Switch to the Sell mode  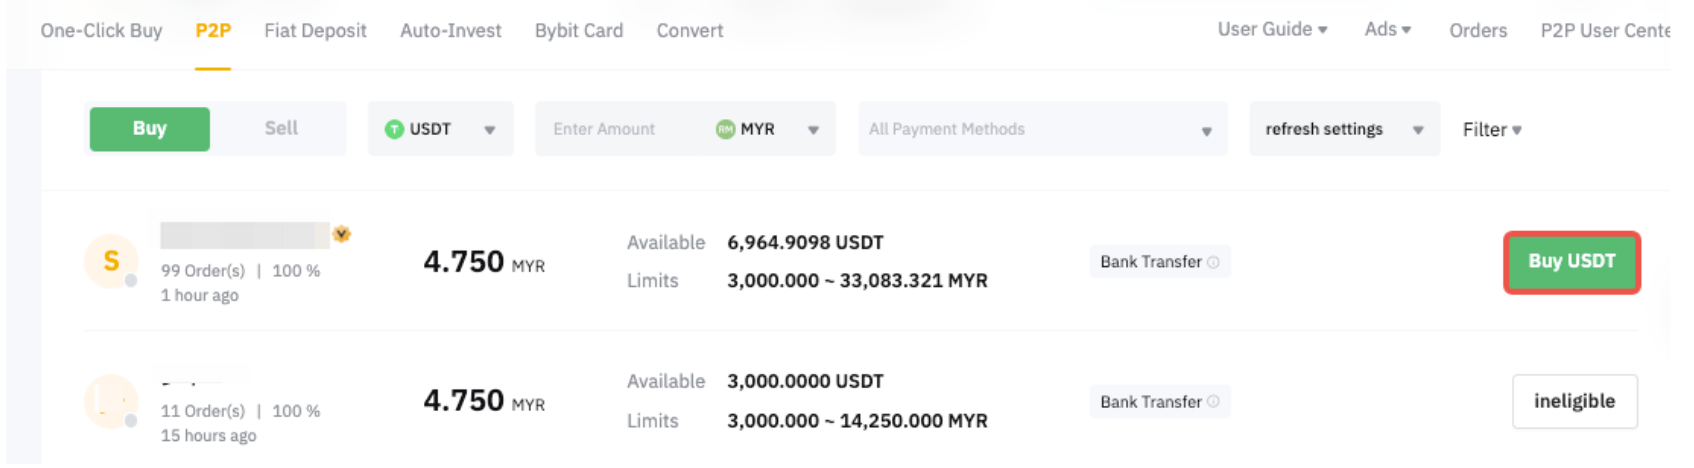[281, 129]
